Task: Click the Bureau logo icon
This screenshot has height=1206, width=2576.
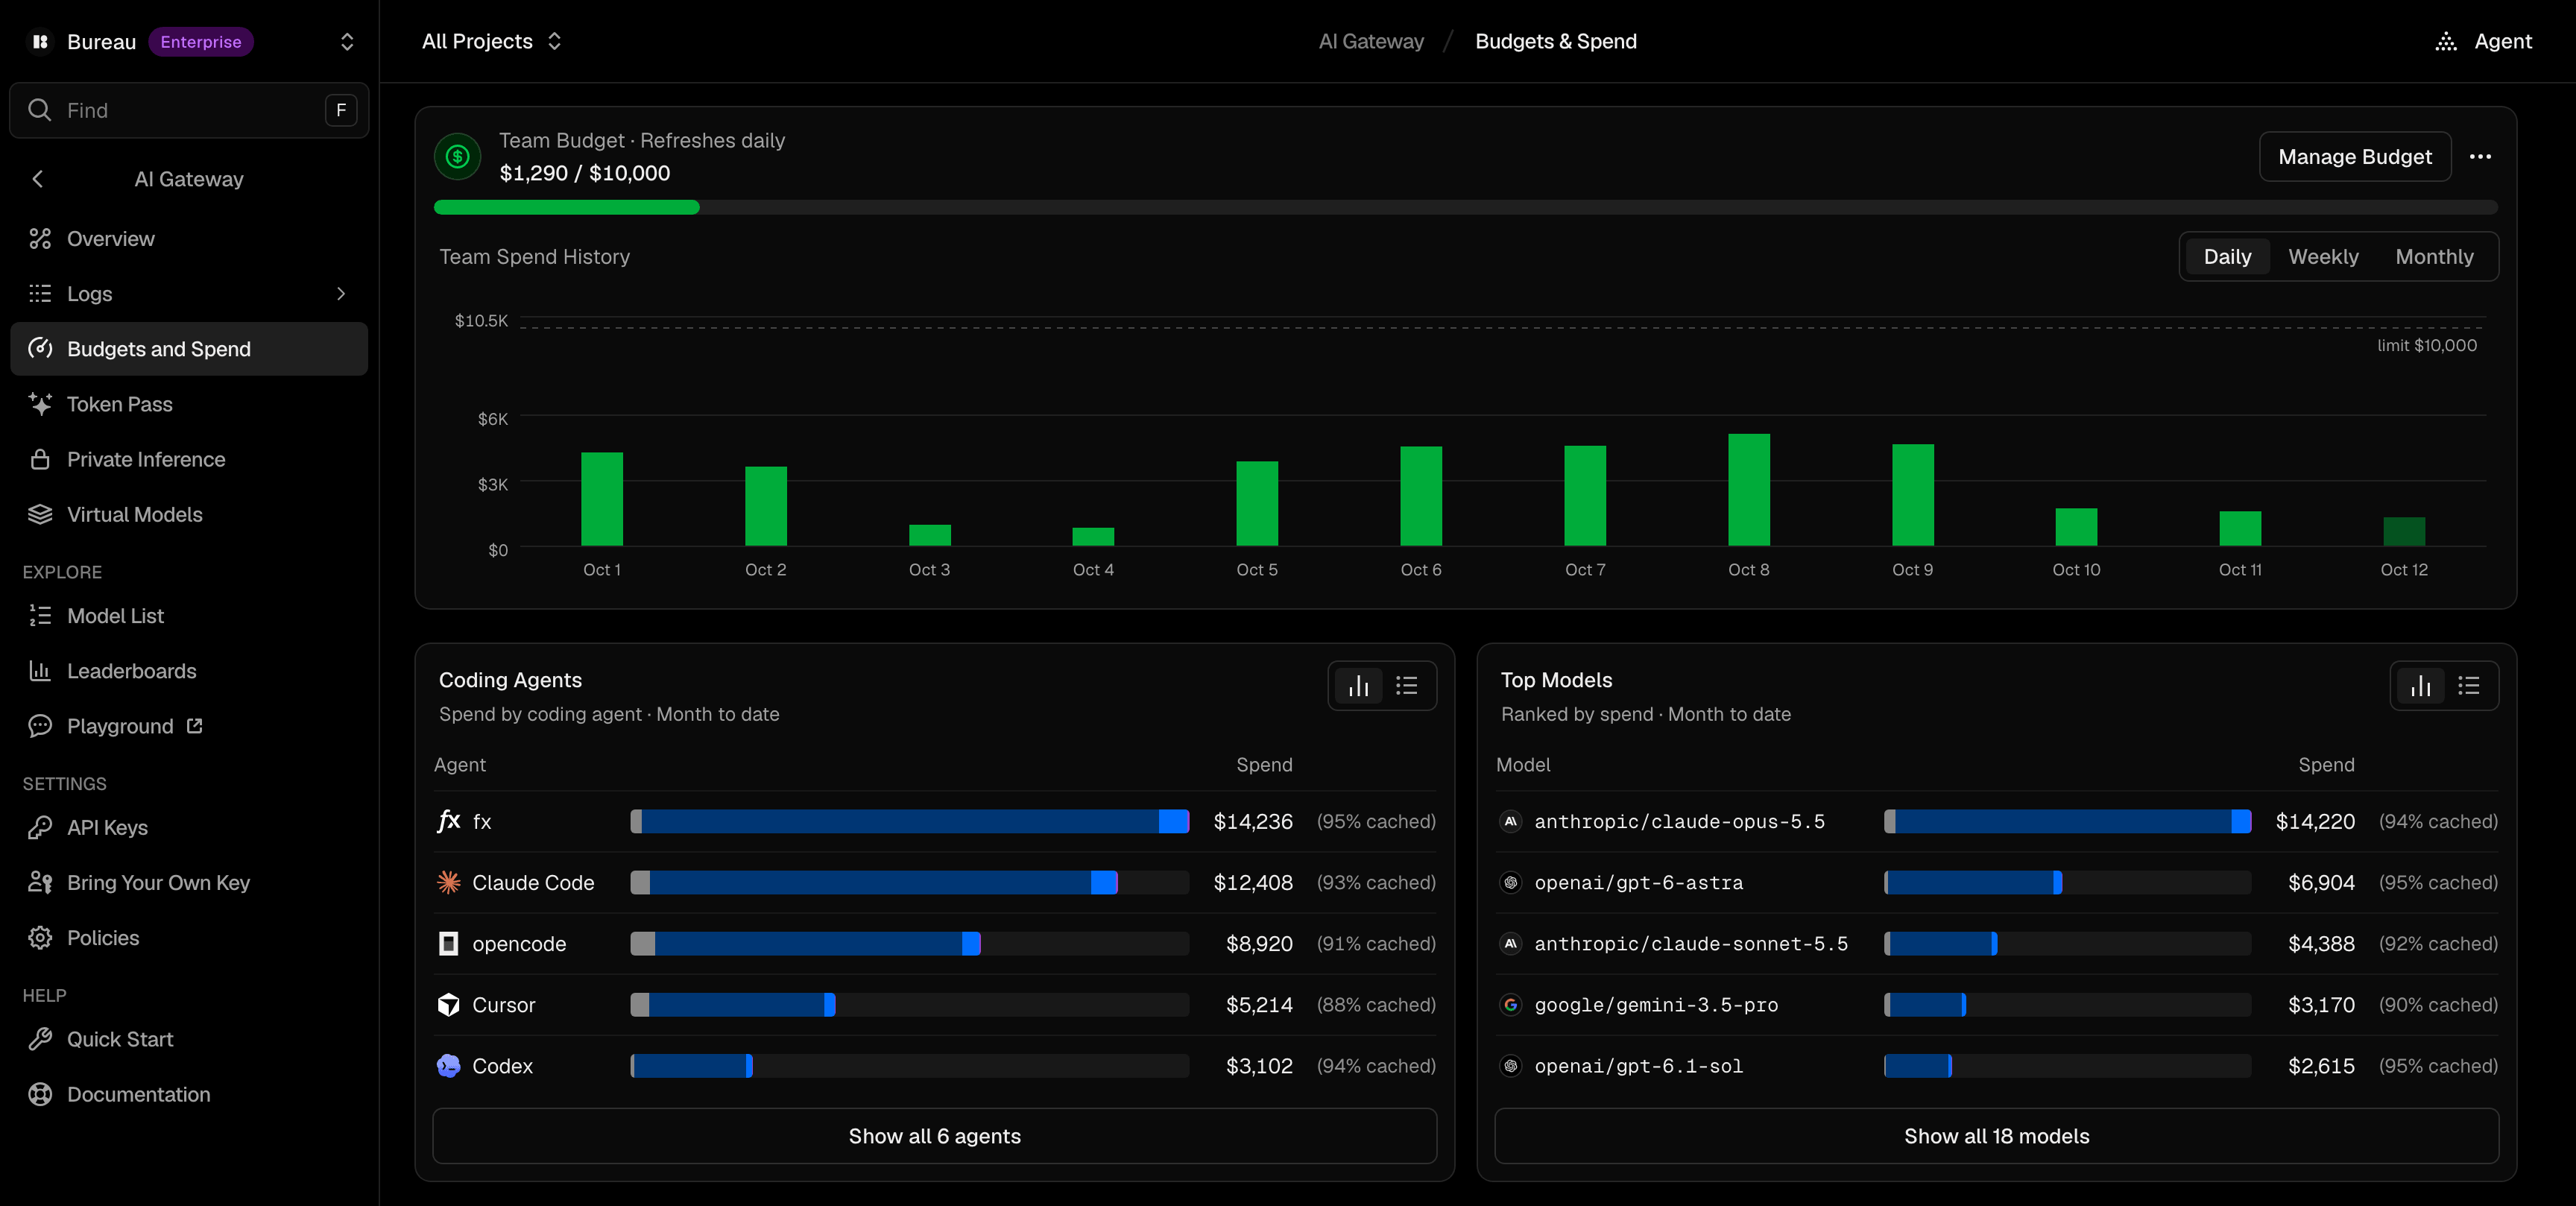Action: point(40,41)
